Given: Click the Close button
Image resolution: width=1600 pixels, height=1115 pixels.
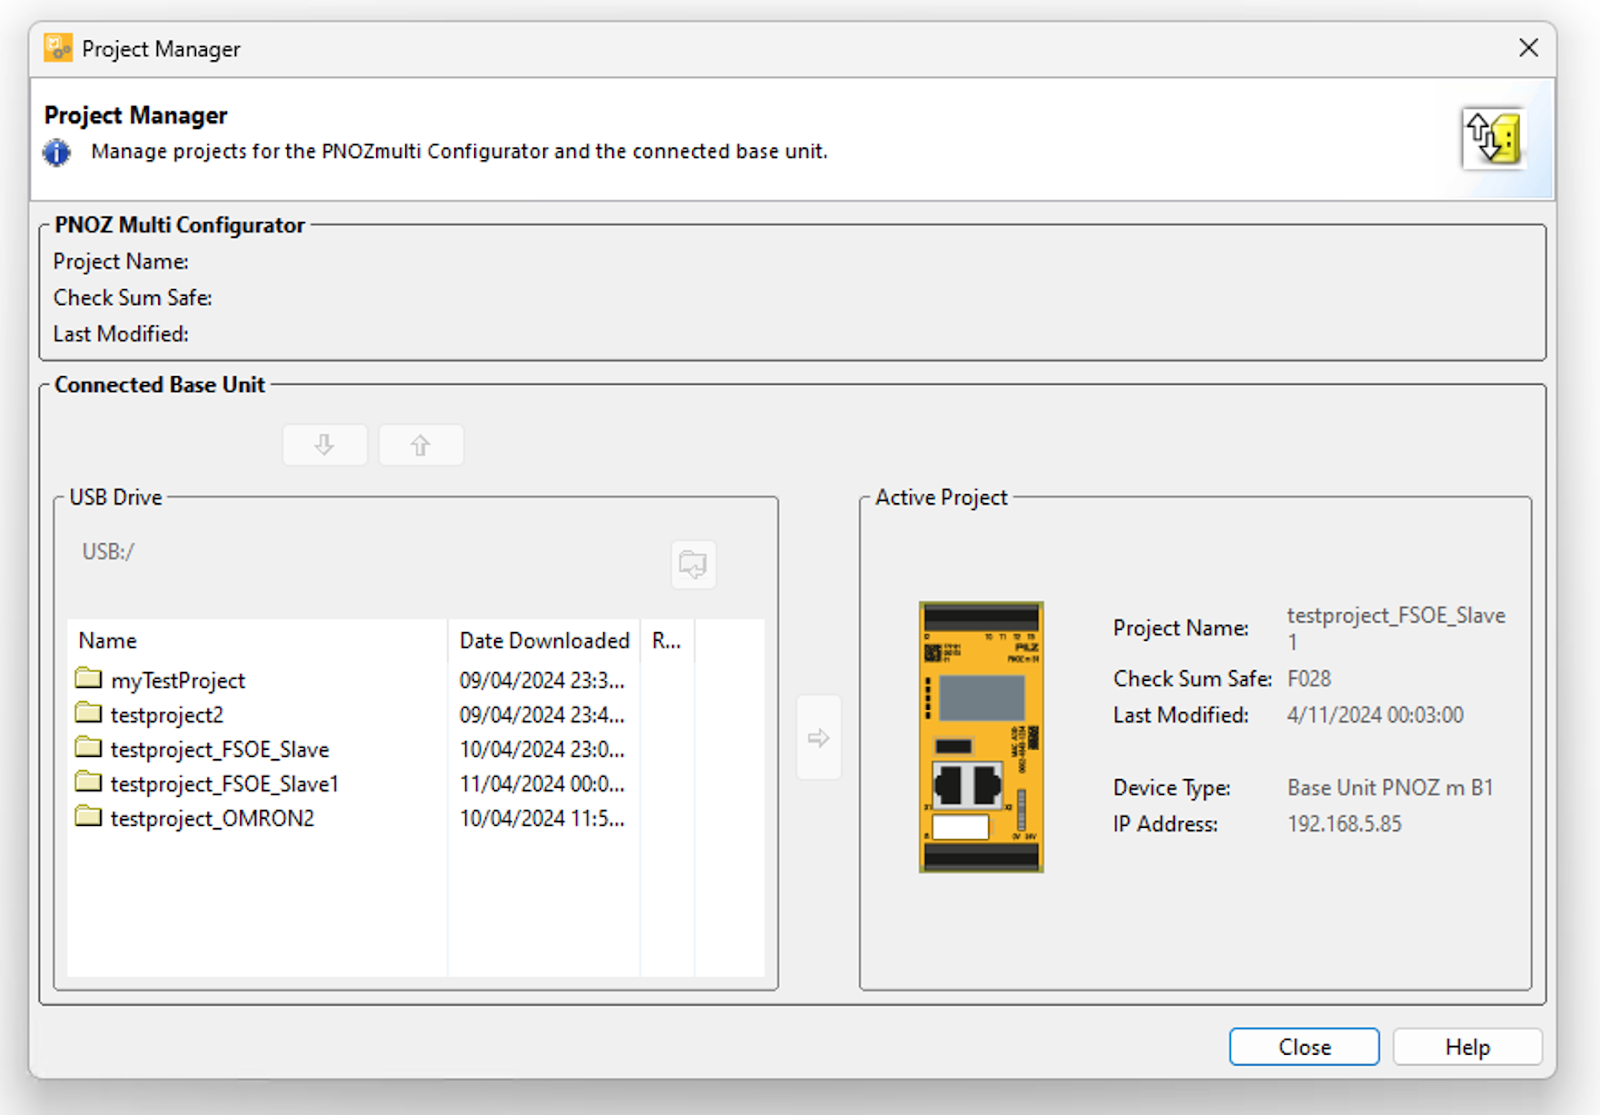Looking at the screenshot, I should pyautogui.click(x=1304, y=1047).
